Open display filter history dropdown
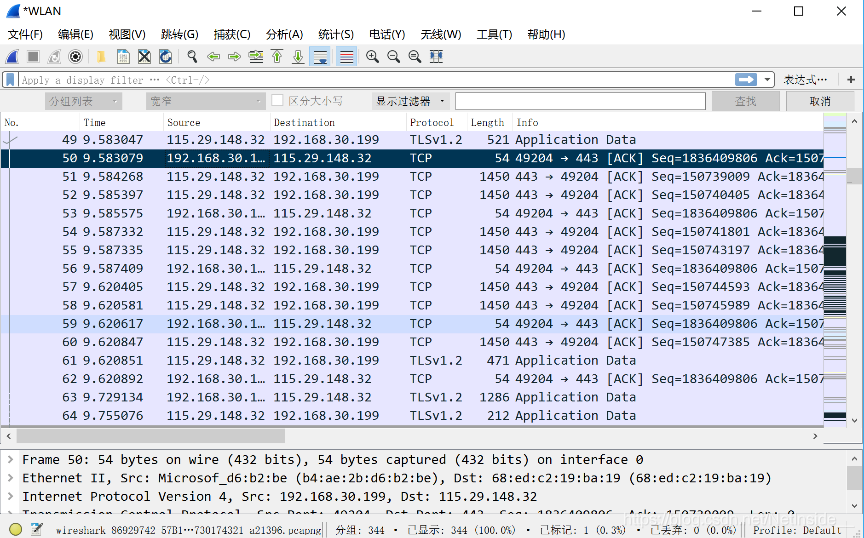 tap(766, 80)
